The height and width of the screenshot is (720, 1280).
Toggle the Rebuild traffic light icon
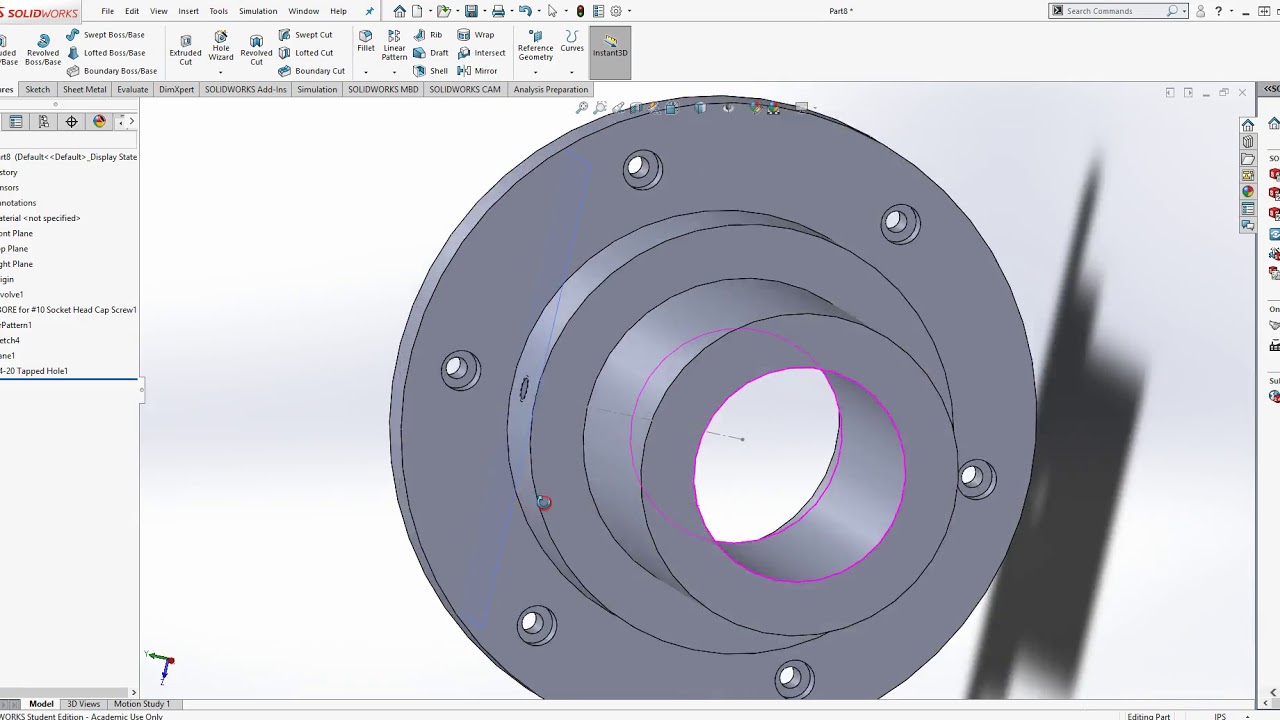[580, 11]
